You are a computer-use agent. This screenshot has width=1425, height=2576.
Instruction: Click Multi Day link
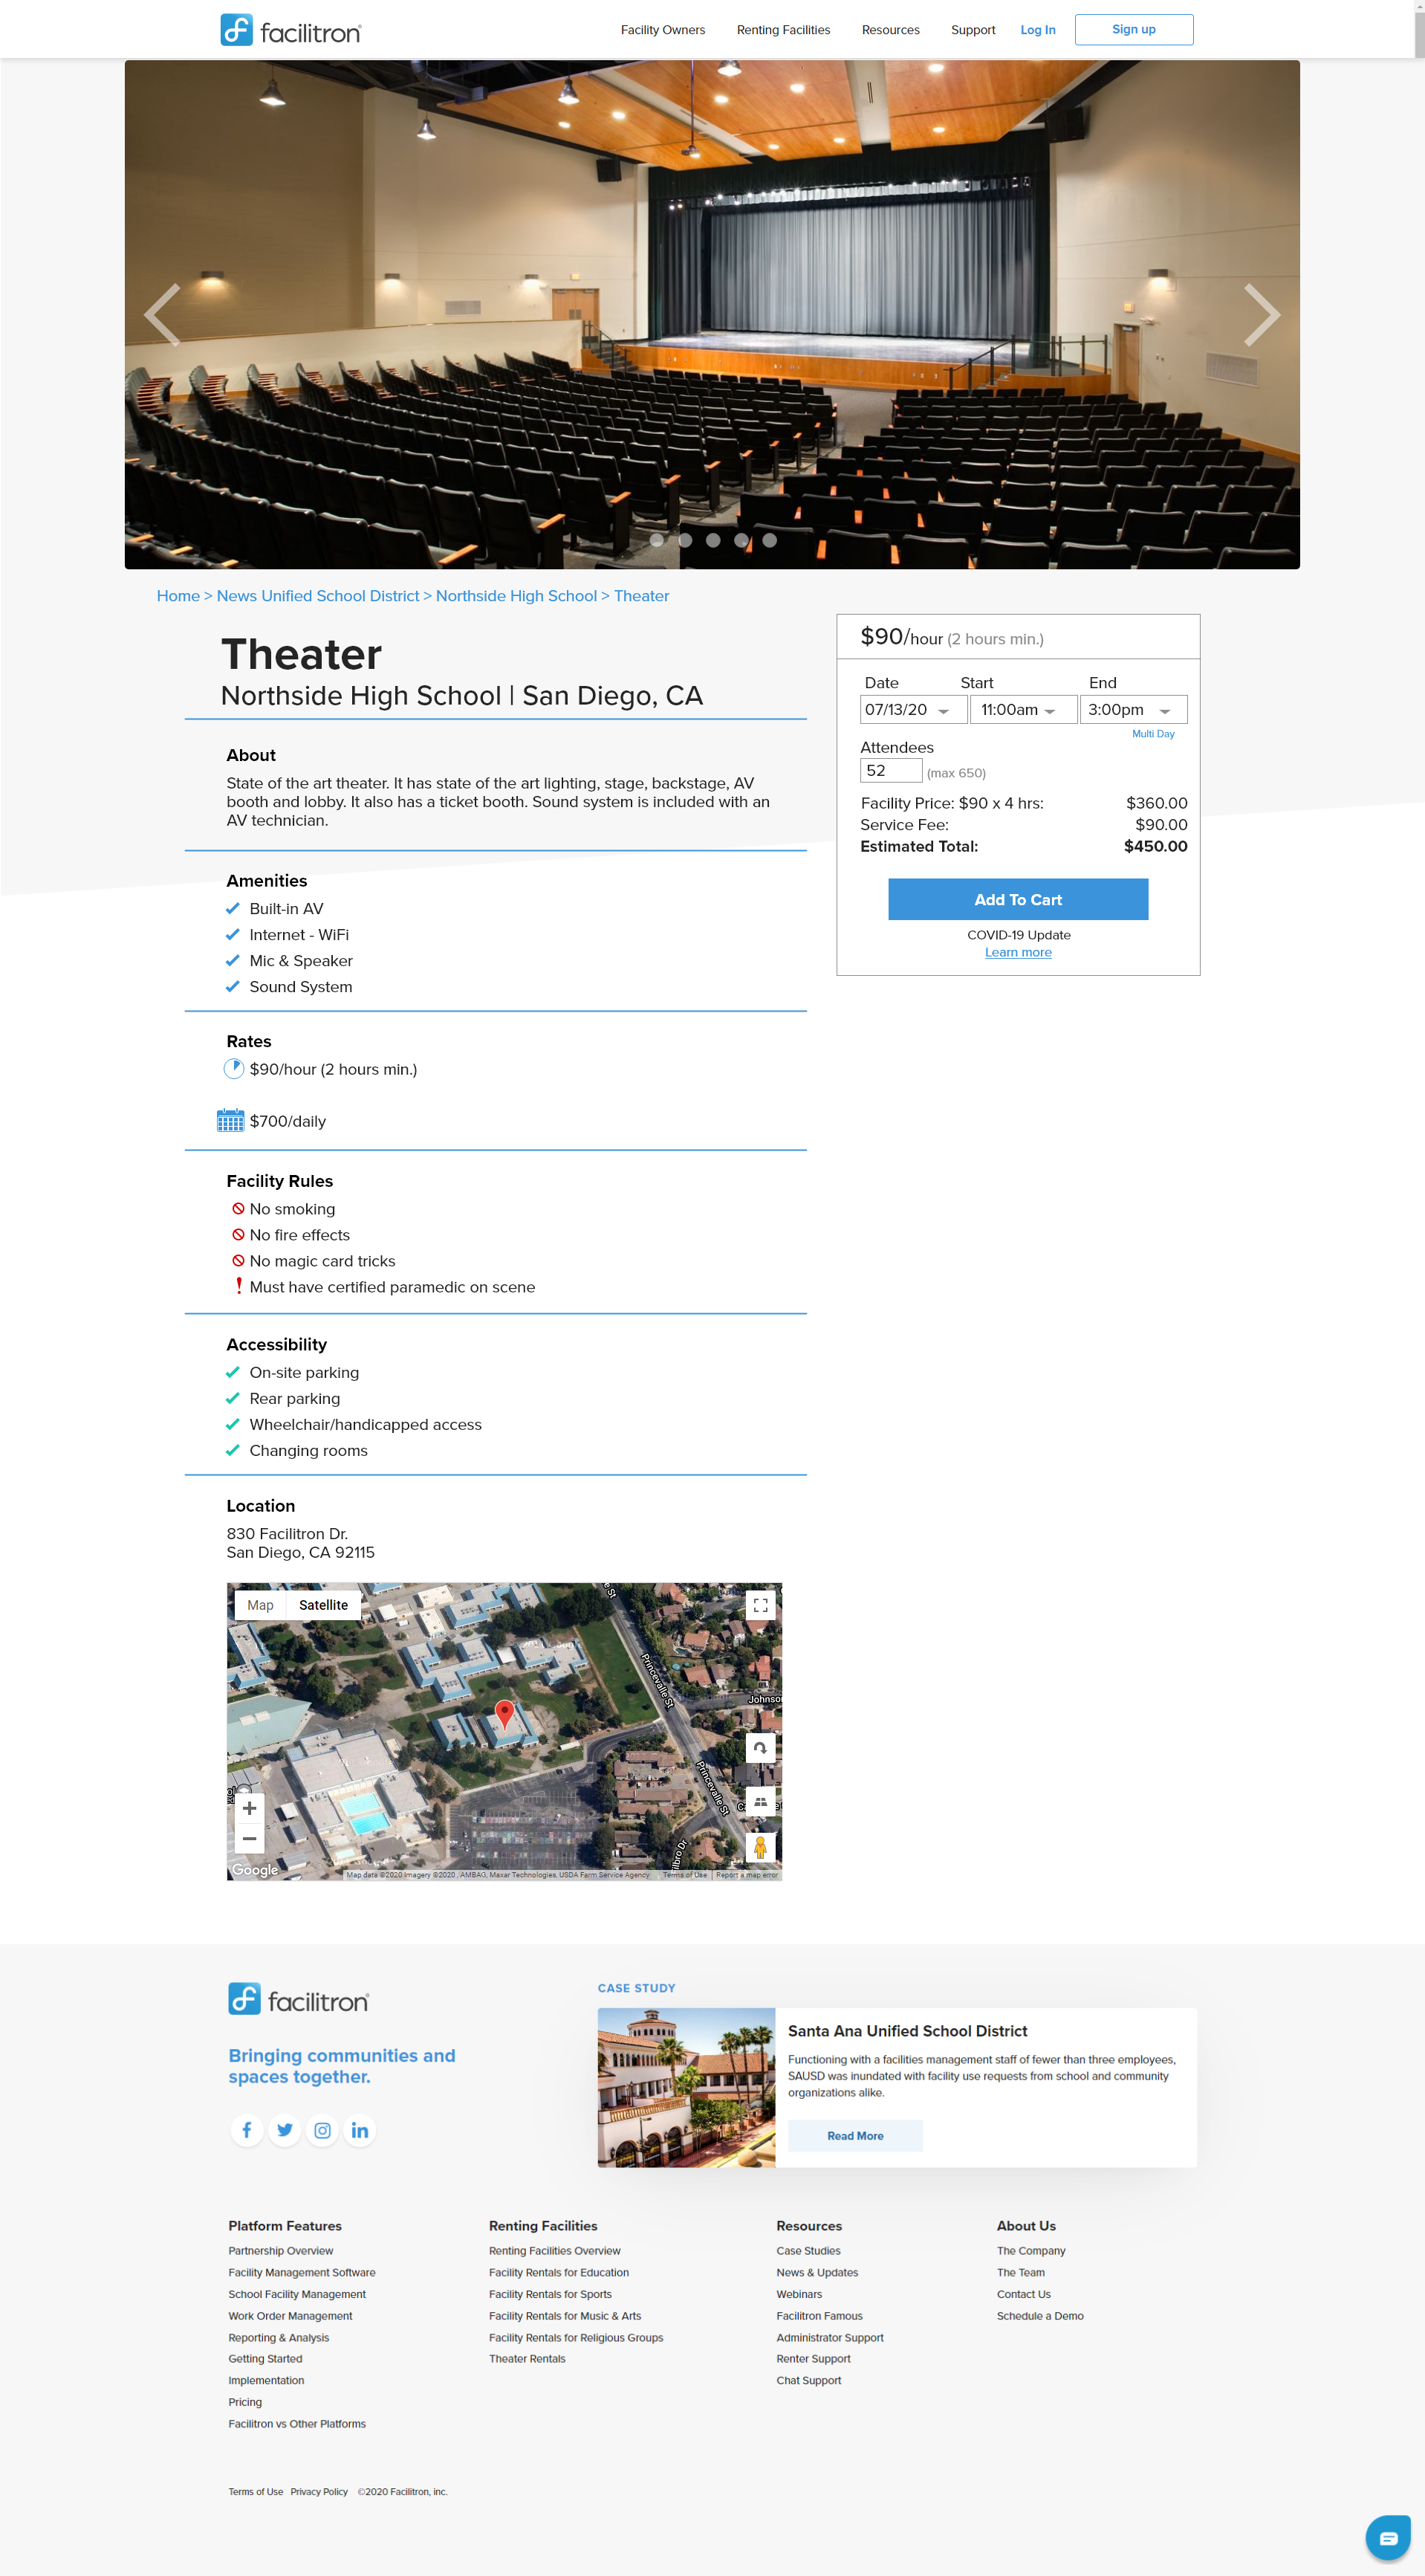tap(1152, 734)
